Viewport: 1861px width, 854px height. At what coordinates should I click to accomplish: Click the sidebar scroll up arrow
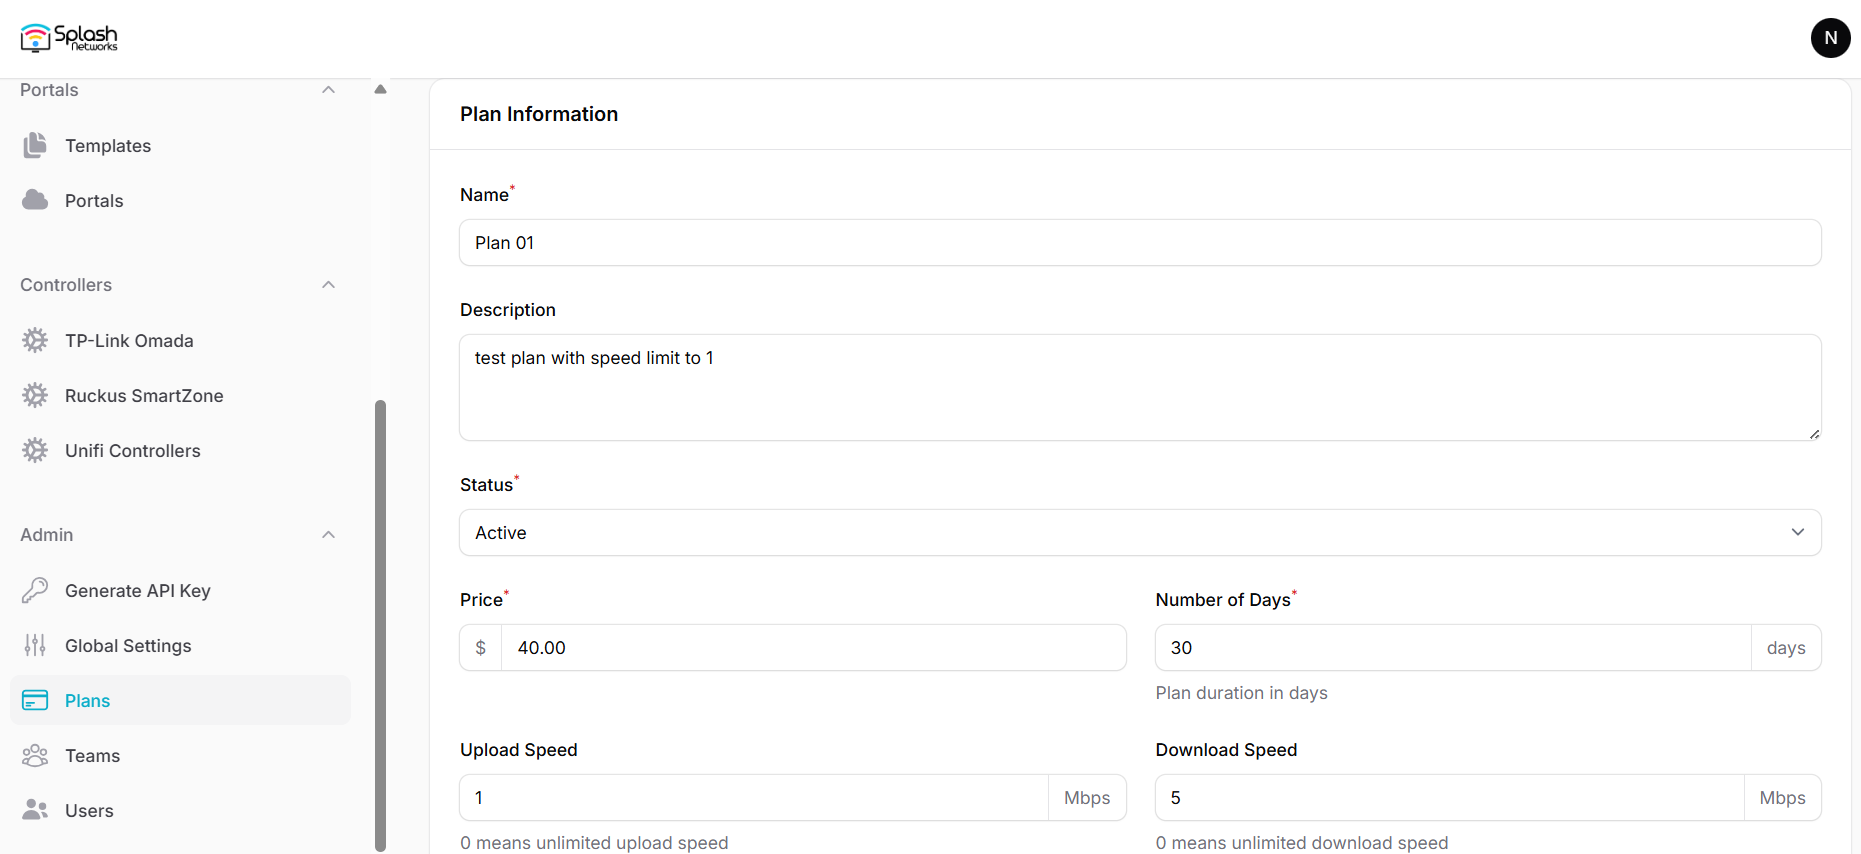click(380, 89)
